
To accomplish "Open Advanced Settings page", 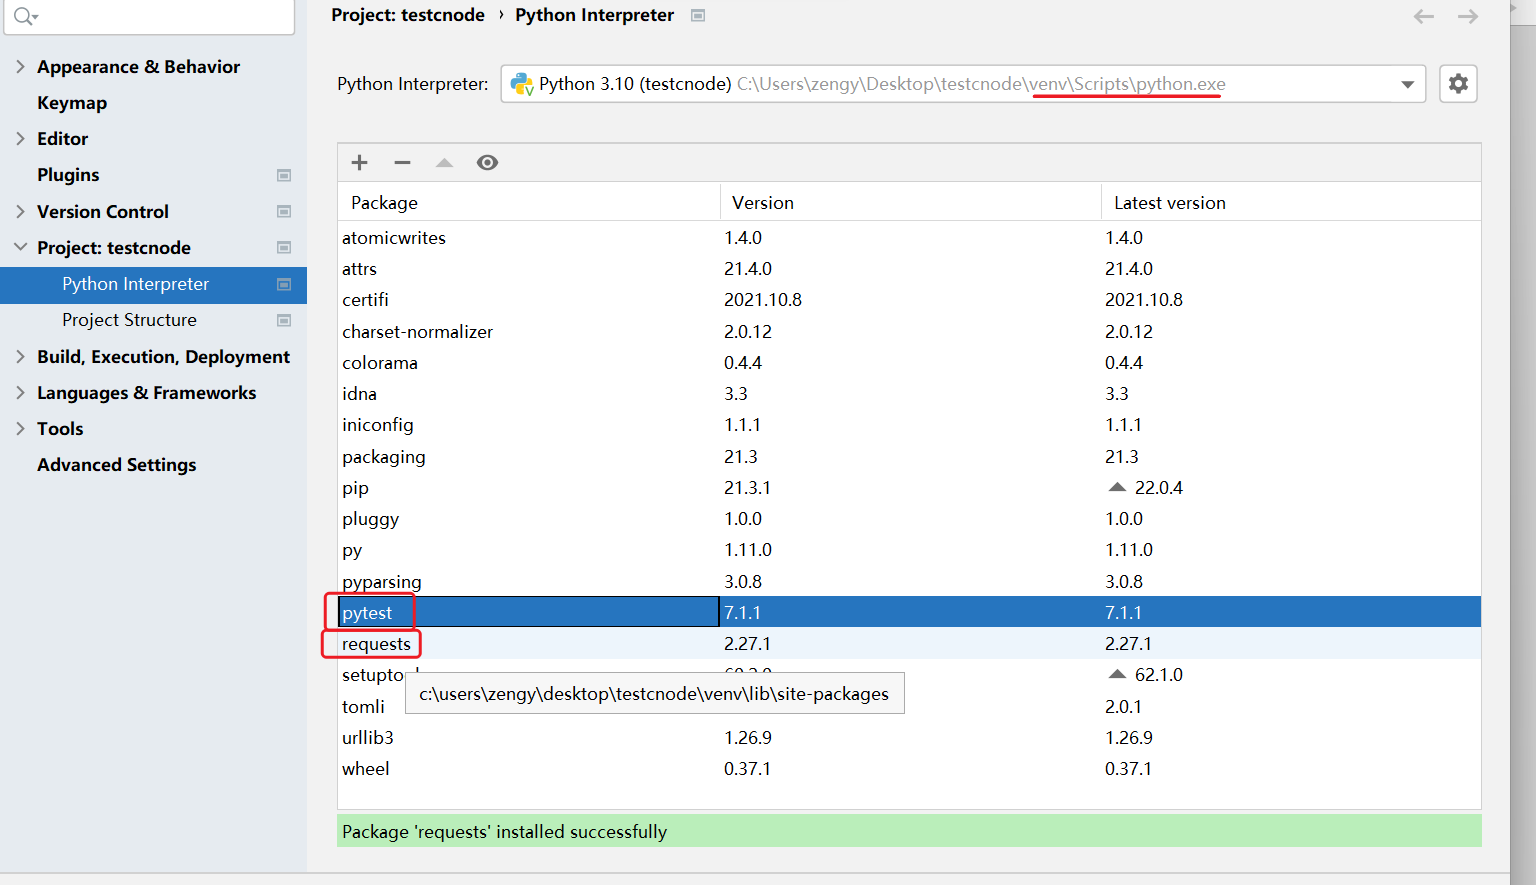I will coord(117,465).
